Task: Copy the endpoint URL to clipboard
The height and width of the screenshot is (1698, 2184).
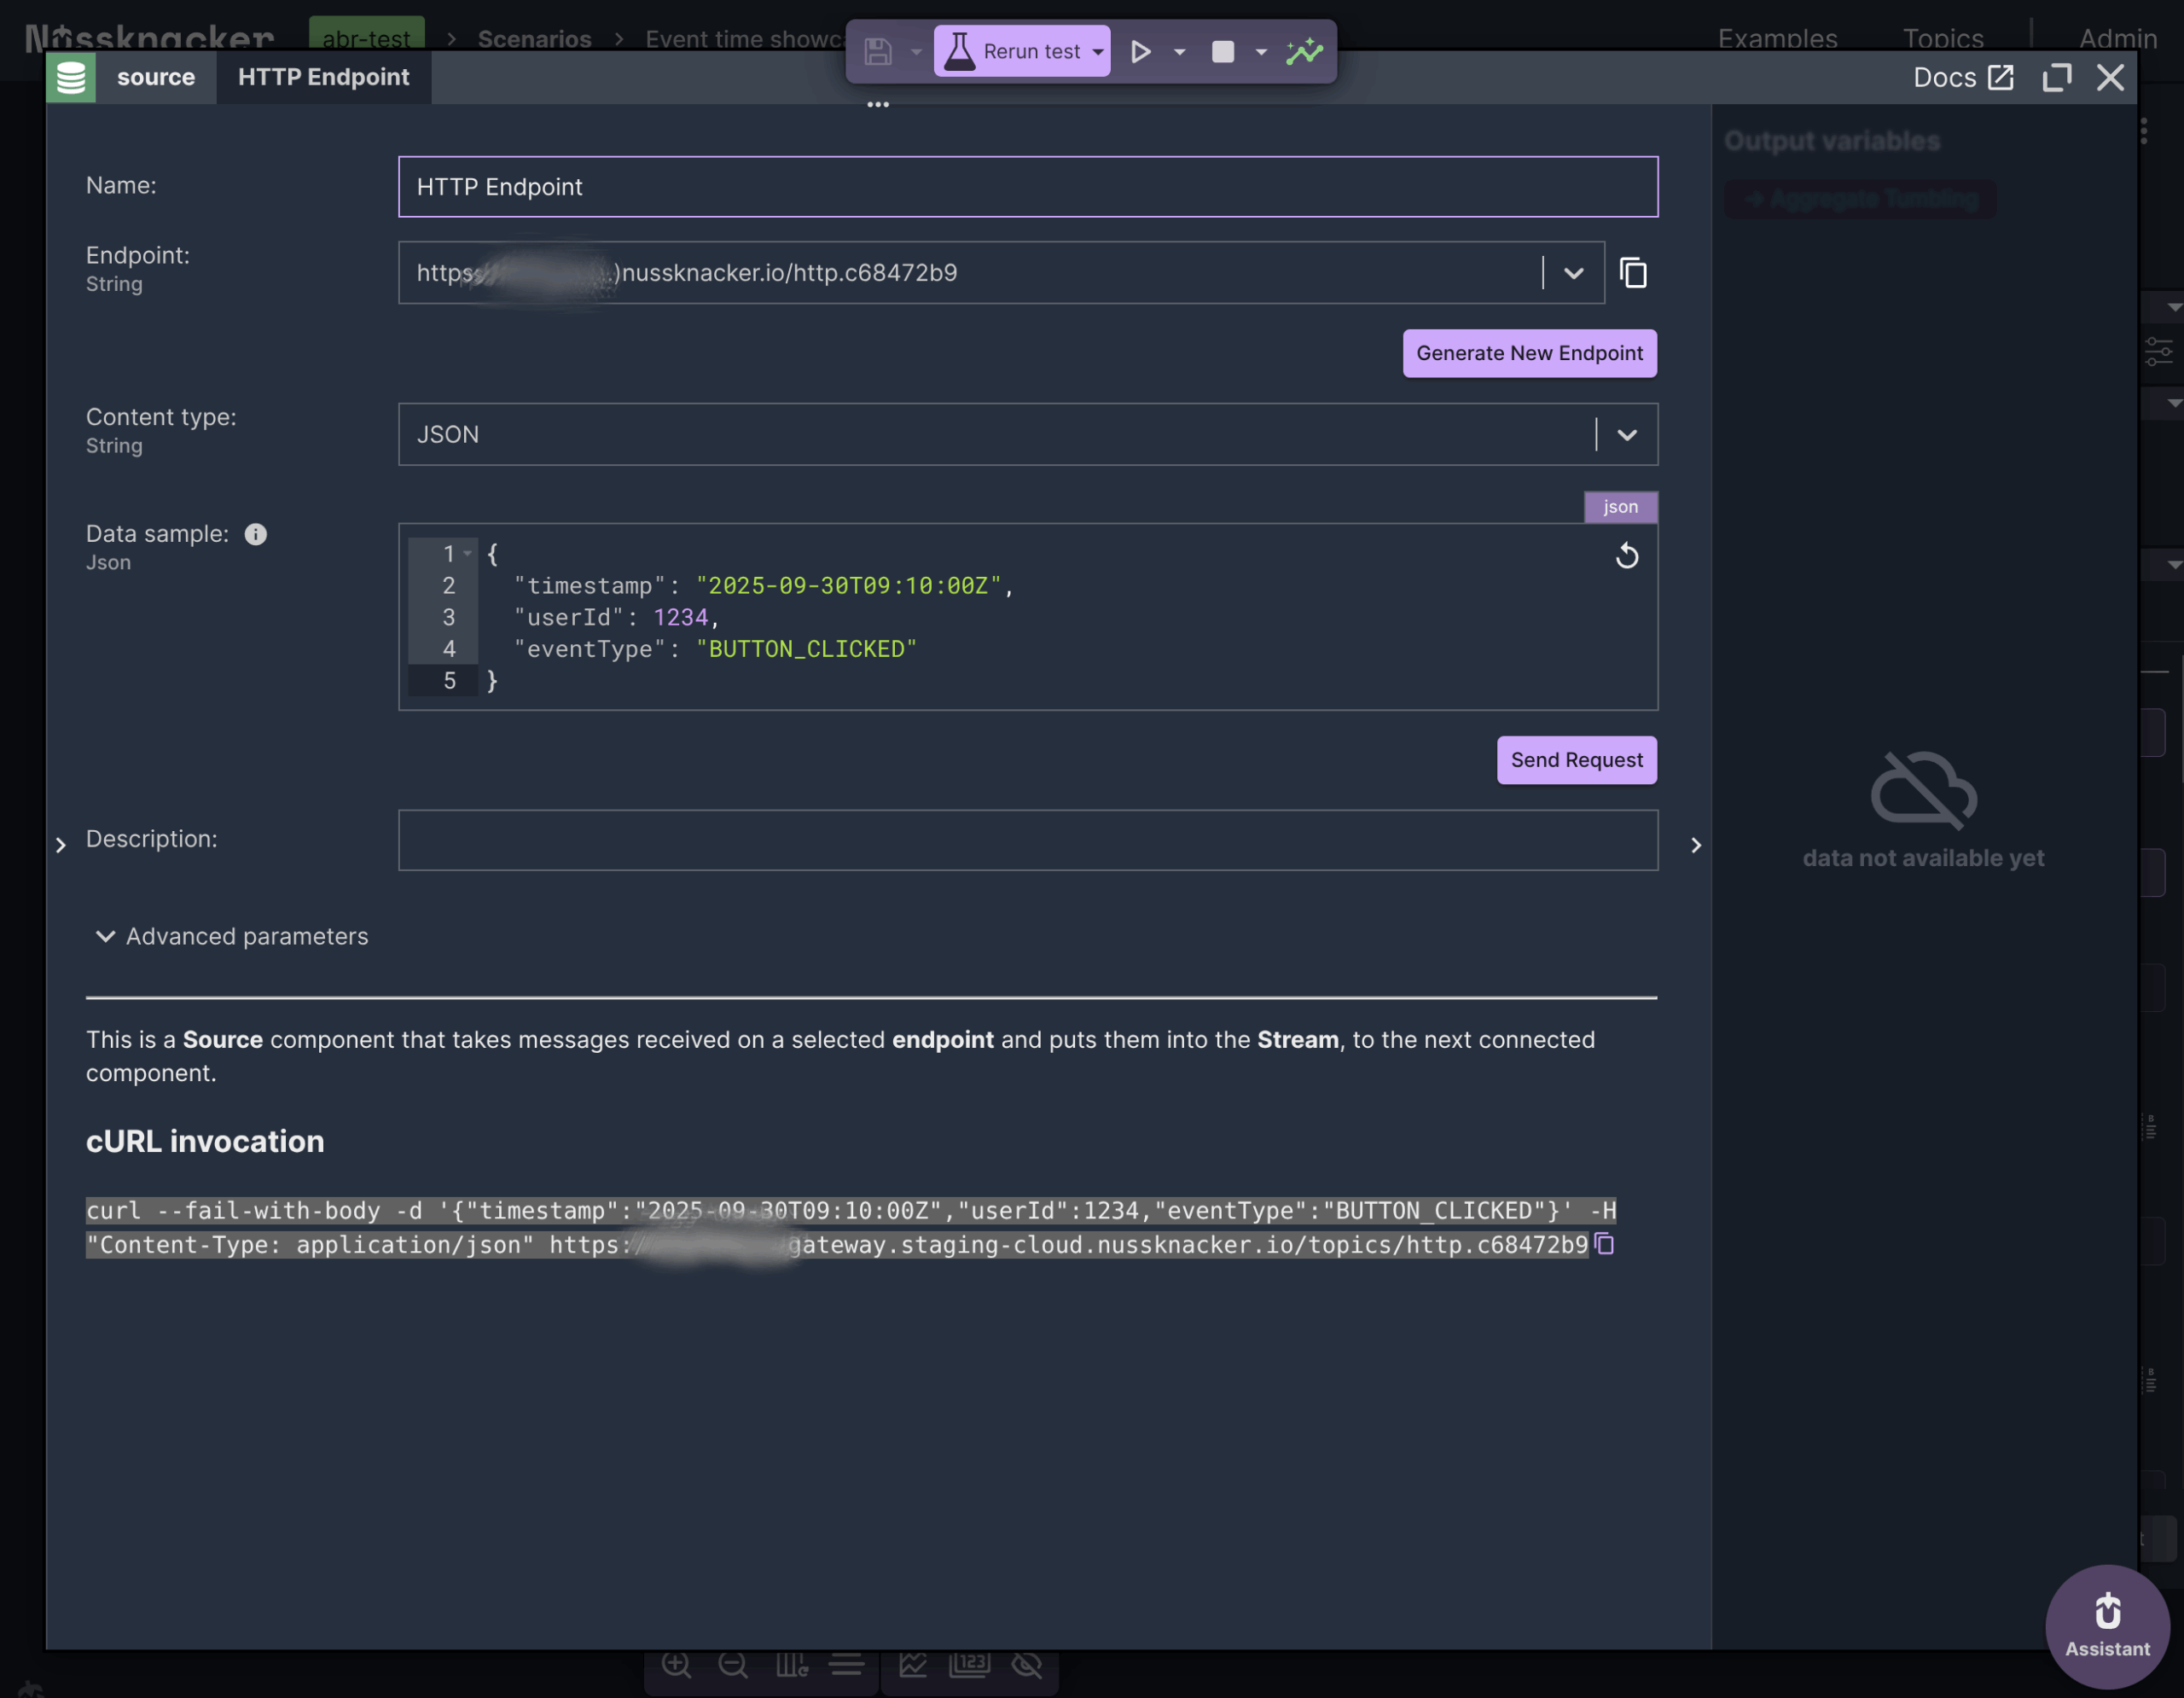Action: click(x=1632, y=273)
